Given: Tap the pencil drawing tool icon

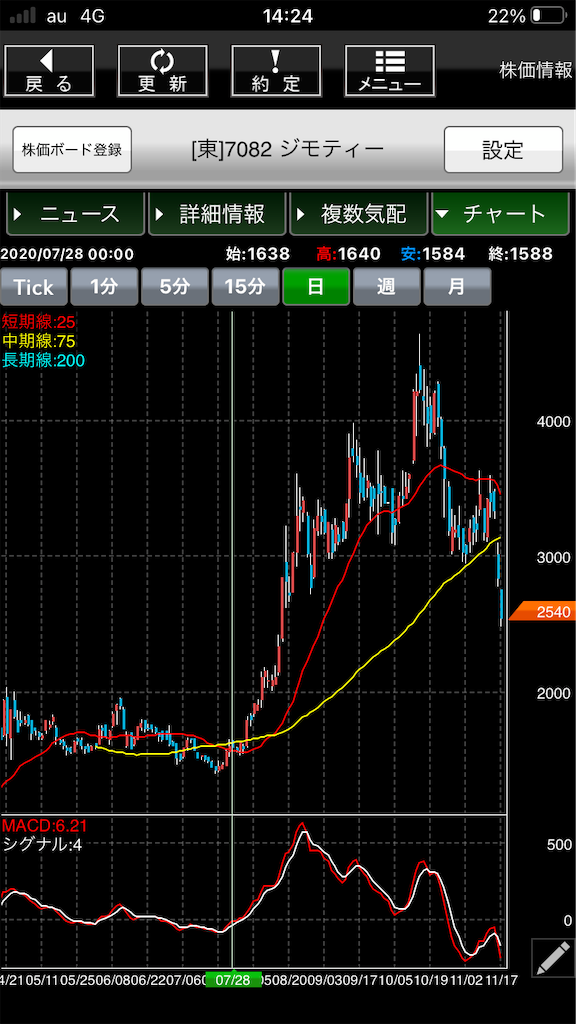Looking at the screenshot, I should tap(552, 957).
